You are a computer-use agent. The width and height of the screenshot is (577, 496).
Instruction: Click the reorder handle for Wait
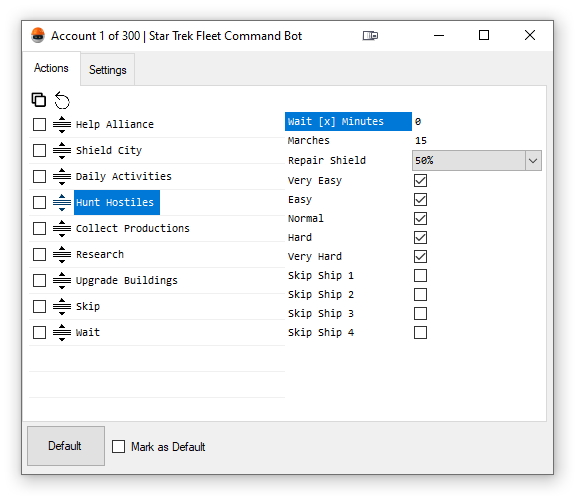62,333
